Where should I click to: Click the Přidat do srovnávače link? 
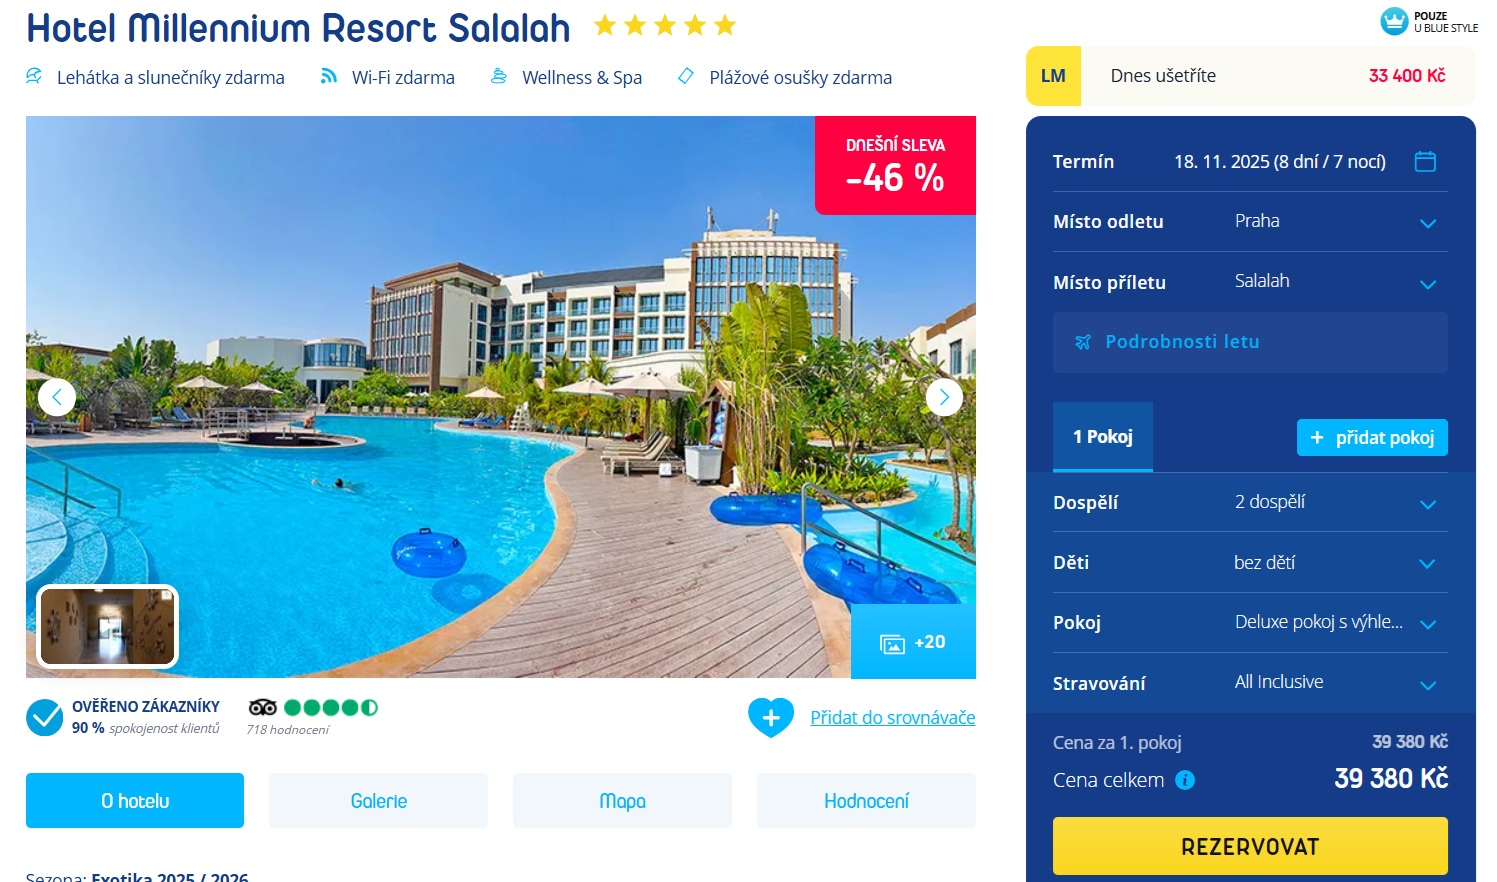[893, 717]
